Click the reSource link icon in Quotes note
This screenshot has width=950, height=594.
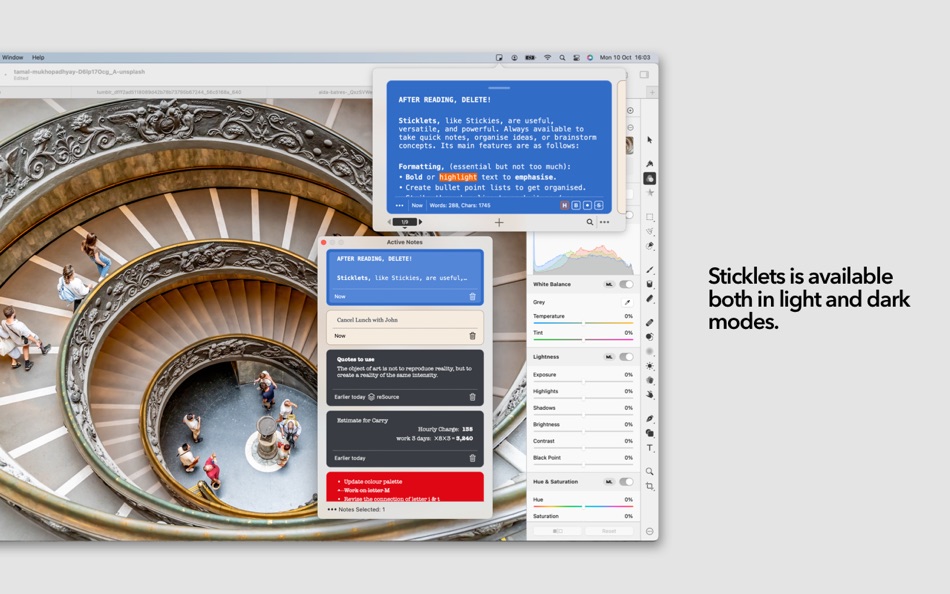[x=371, y=397]
